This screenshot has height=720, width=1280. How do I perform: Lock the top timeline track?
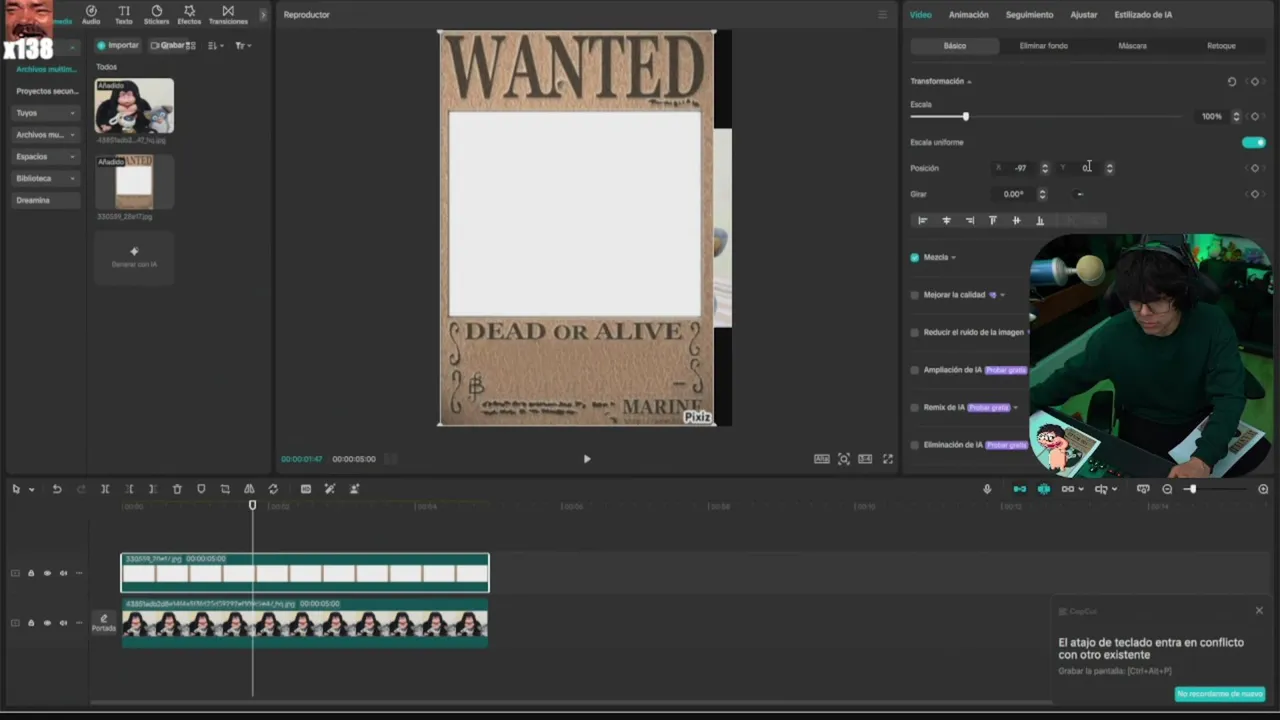point(31,573)
